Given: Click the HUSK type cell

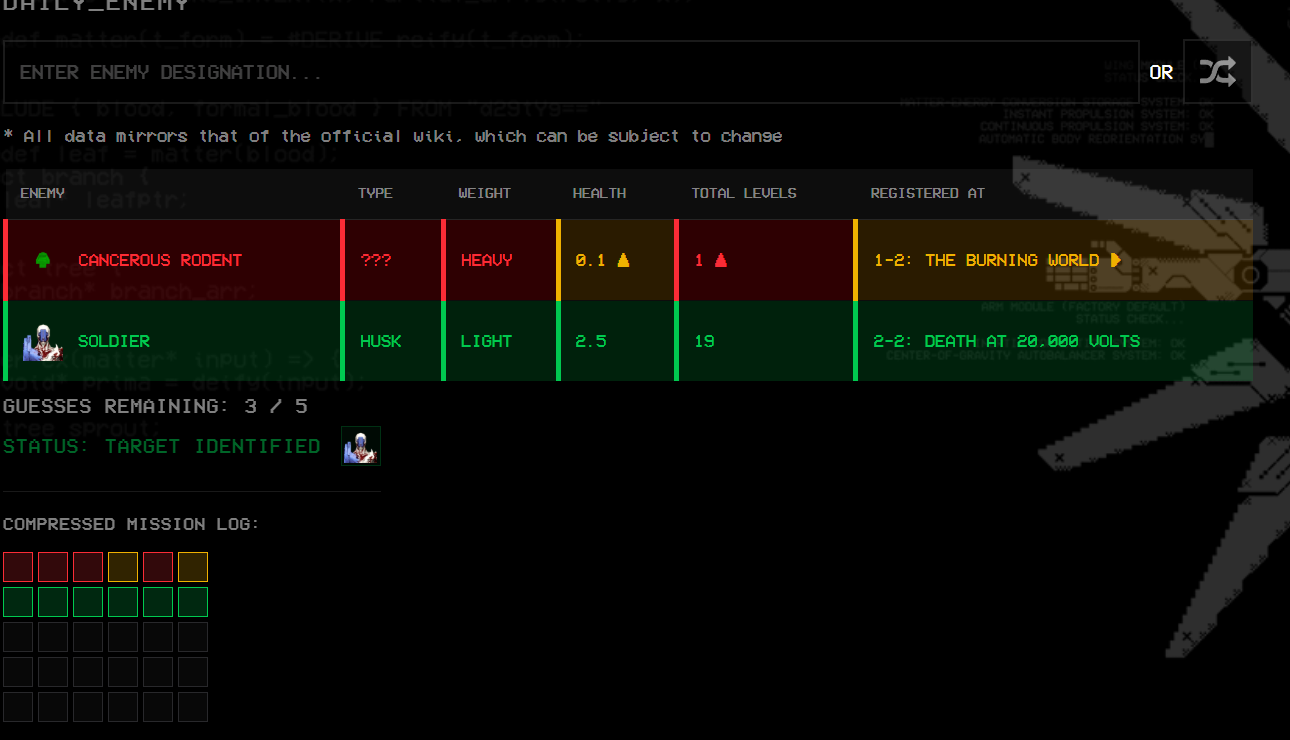Looking at the screenshot, I should 381,341.
